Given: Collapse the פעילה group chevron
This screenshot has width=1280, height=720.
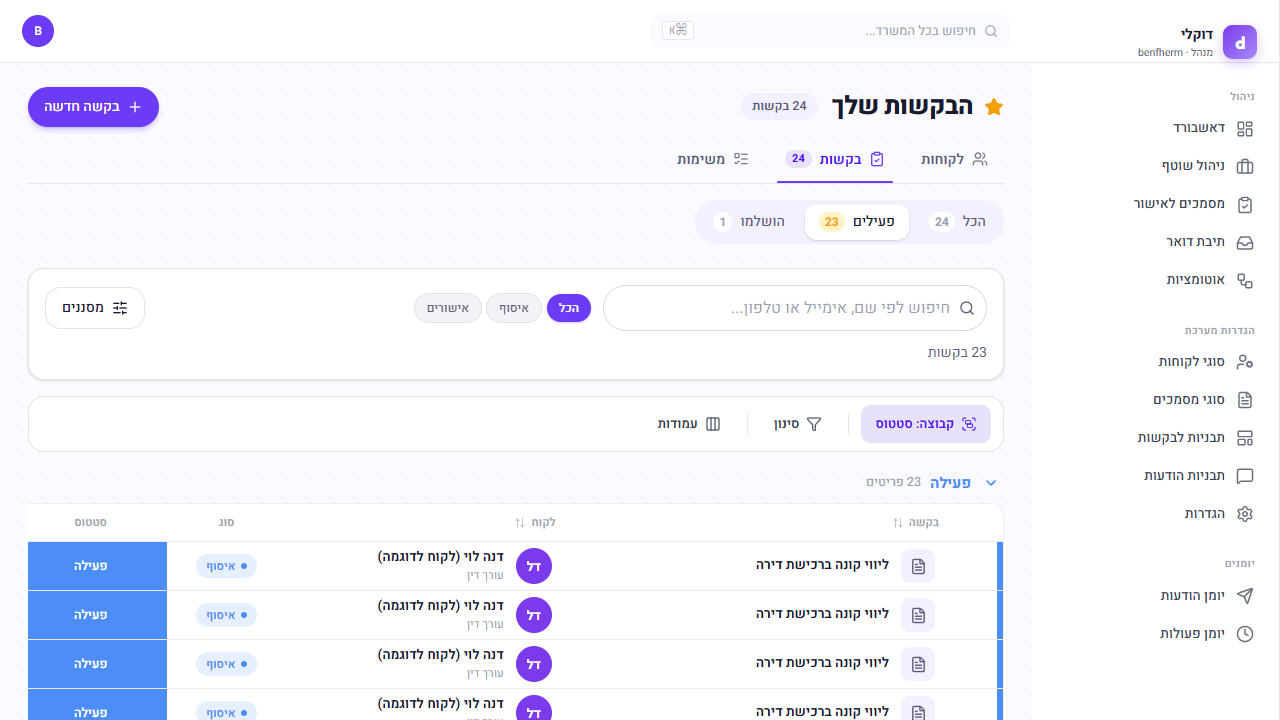Looking at the screenshot, I should (991, 483).
